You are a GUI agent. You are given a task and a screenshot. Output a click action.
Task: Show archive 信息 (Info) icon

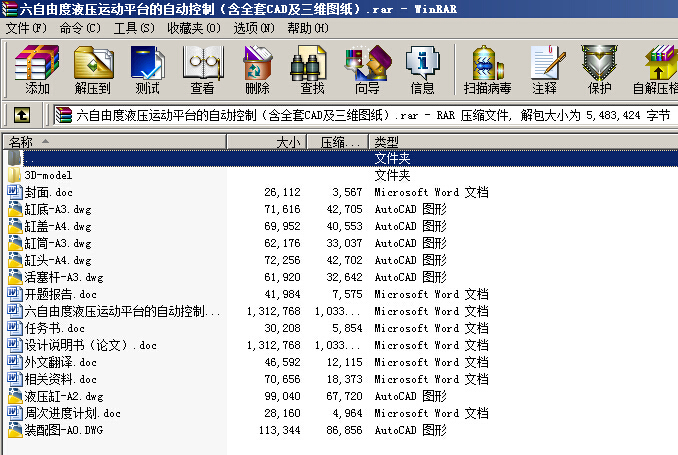coord(422,63)
